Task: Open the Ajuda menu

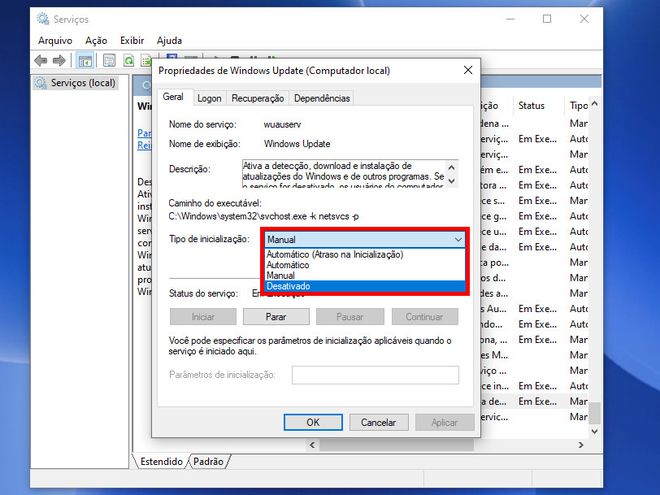Action: pyautogui.click(x=169, y=40)
